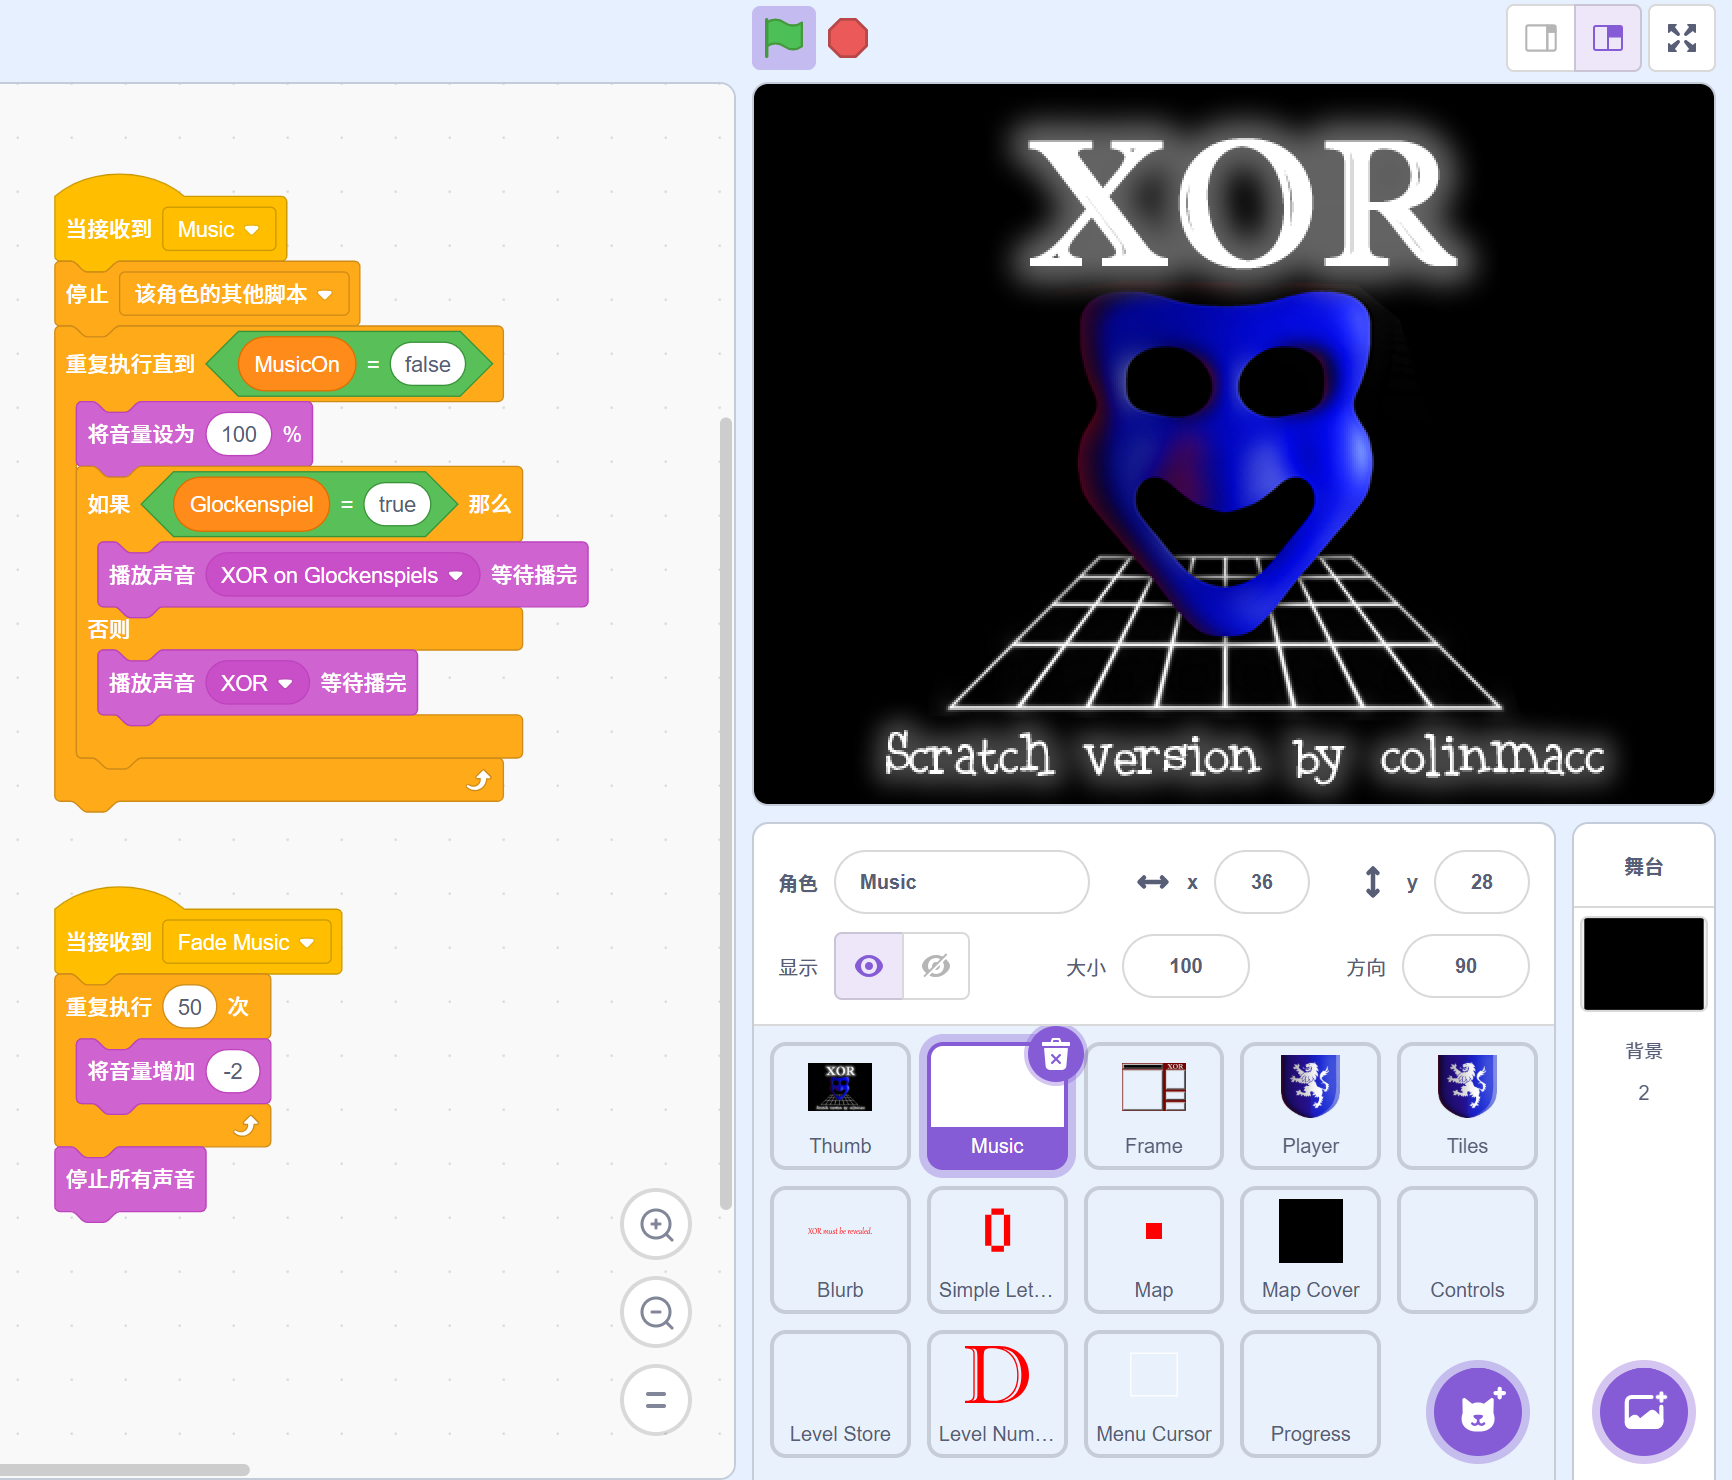Screen dimensions: 1732x1480
Task: Click the green flag to run project
Action: click(783, 38)
